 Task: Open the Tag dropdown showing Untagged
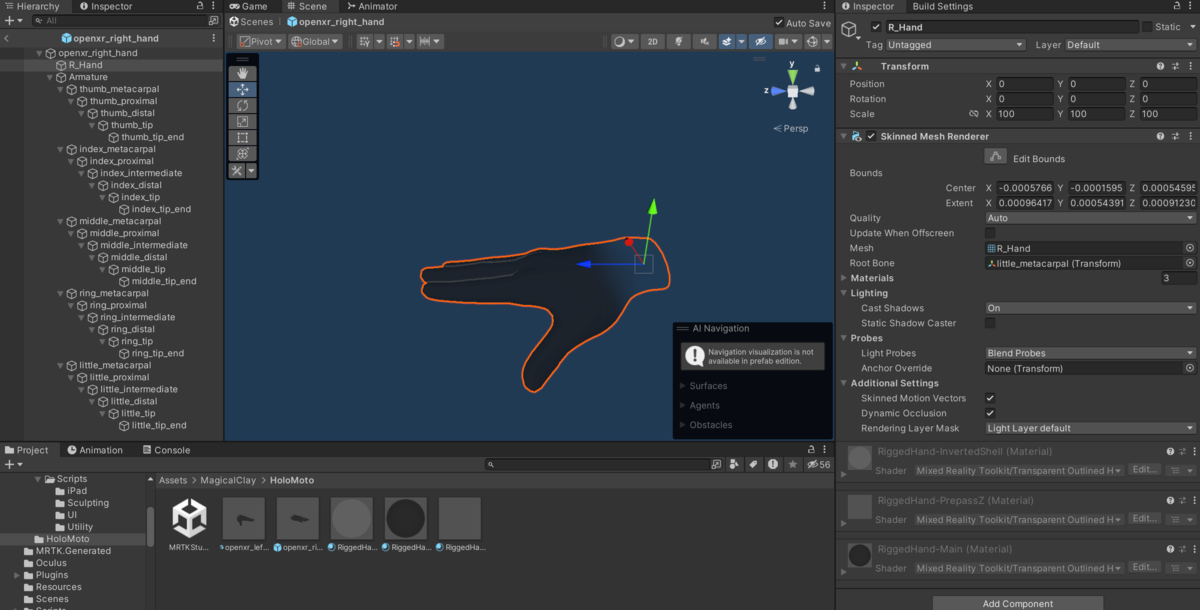pos(955,44)
